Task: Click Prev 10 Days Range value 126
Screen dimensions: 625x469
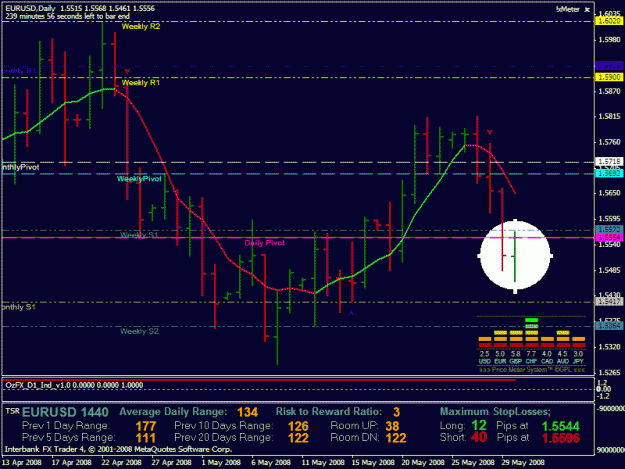Action: coord(298,426)
